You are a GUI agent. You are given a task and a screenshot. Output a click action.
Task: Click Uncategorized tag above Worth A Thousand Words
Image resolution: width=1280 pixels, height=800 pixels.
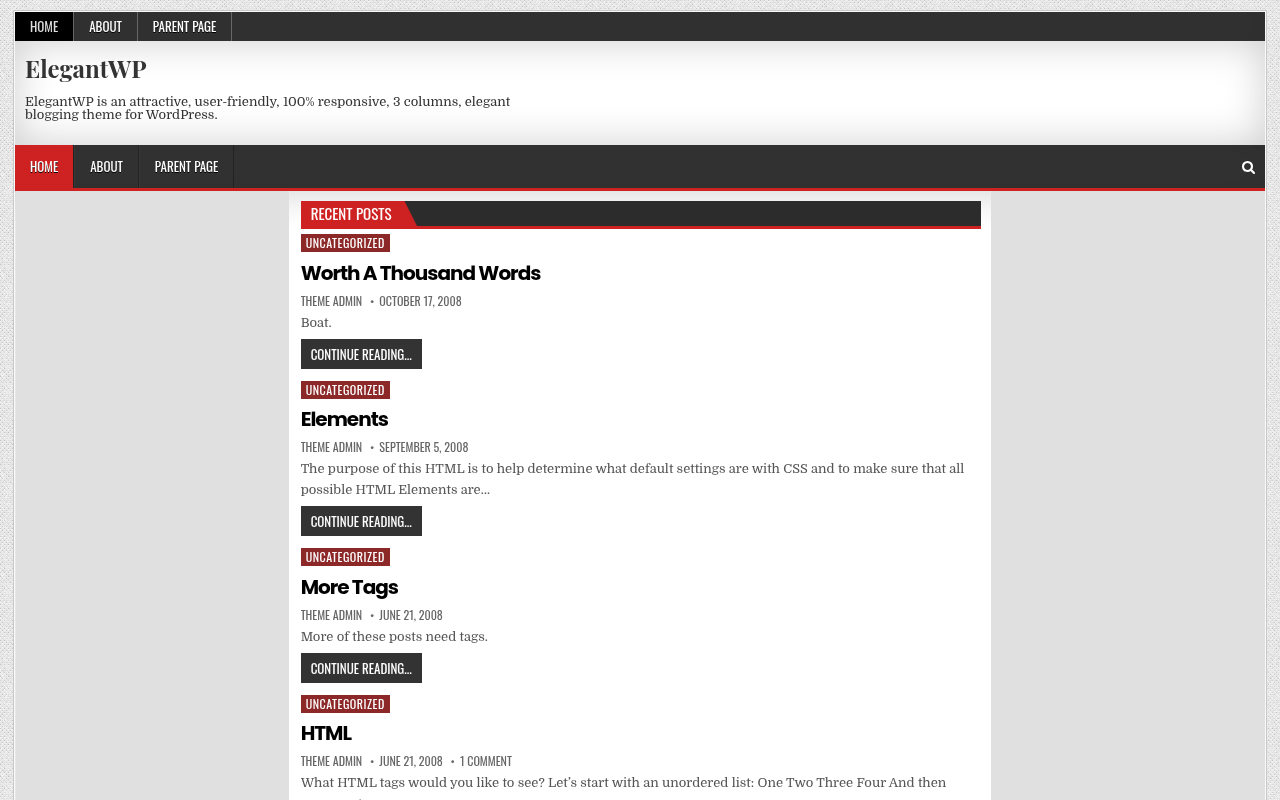pos(345,243)
